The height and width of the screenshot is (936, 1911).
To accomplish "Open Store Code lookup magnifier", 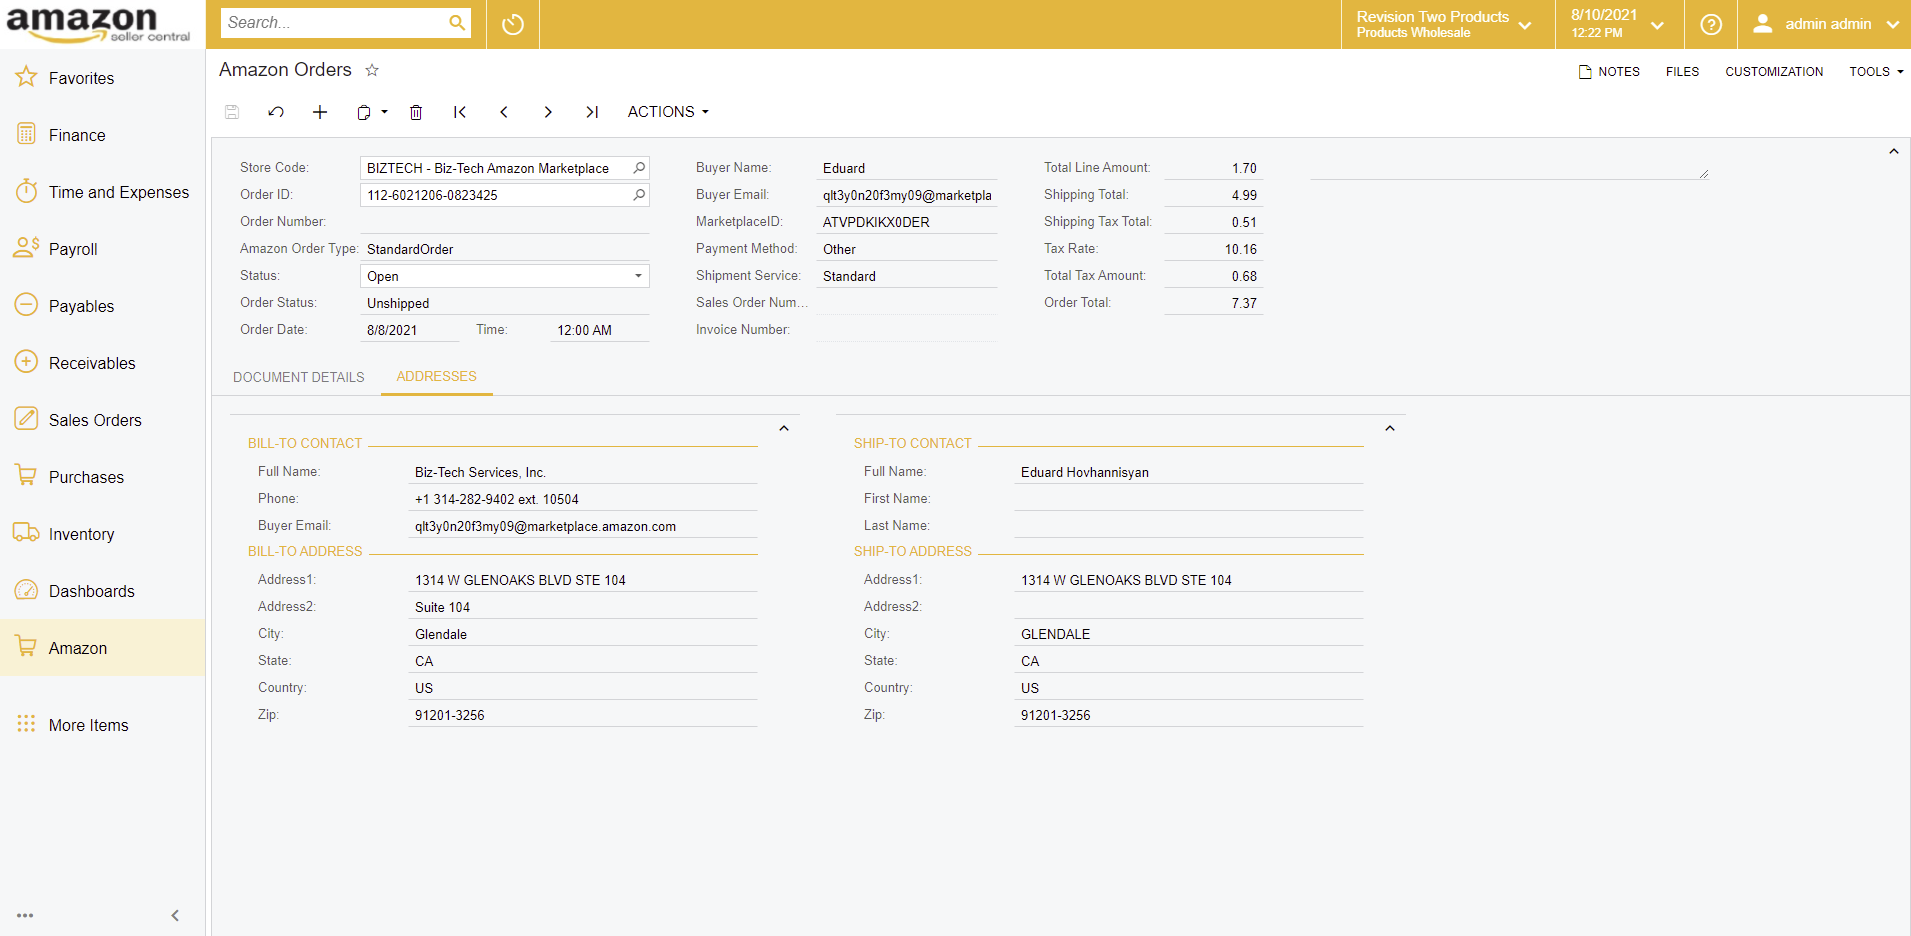I will (639, 168).
